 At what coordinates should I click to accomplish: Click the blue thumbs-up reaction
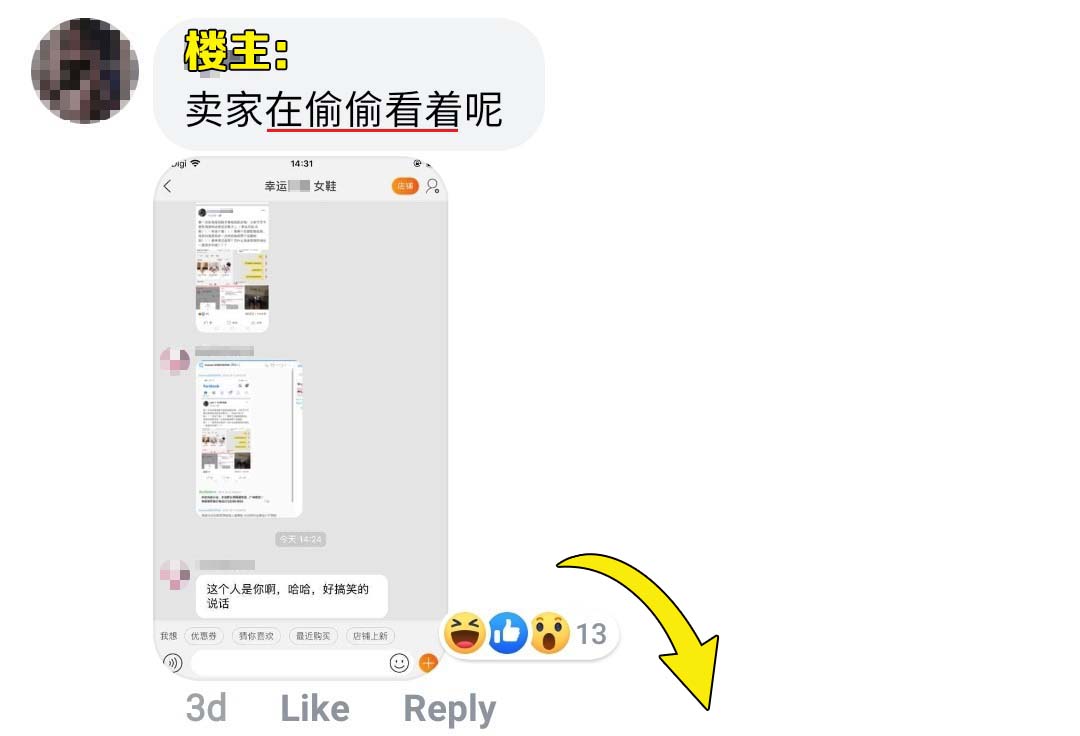(508, 633)
